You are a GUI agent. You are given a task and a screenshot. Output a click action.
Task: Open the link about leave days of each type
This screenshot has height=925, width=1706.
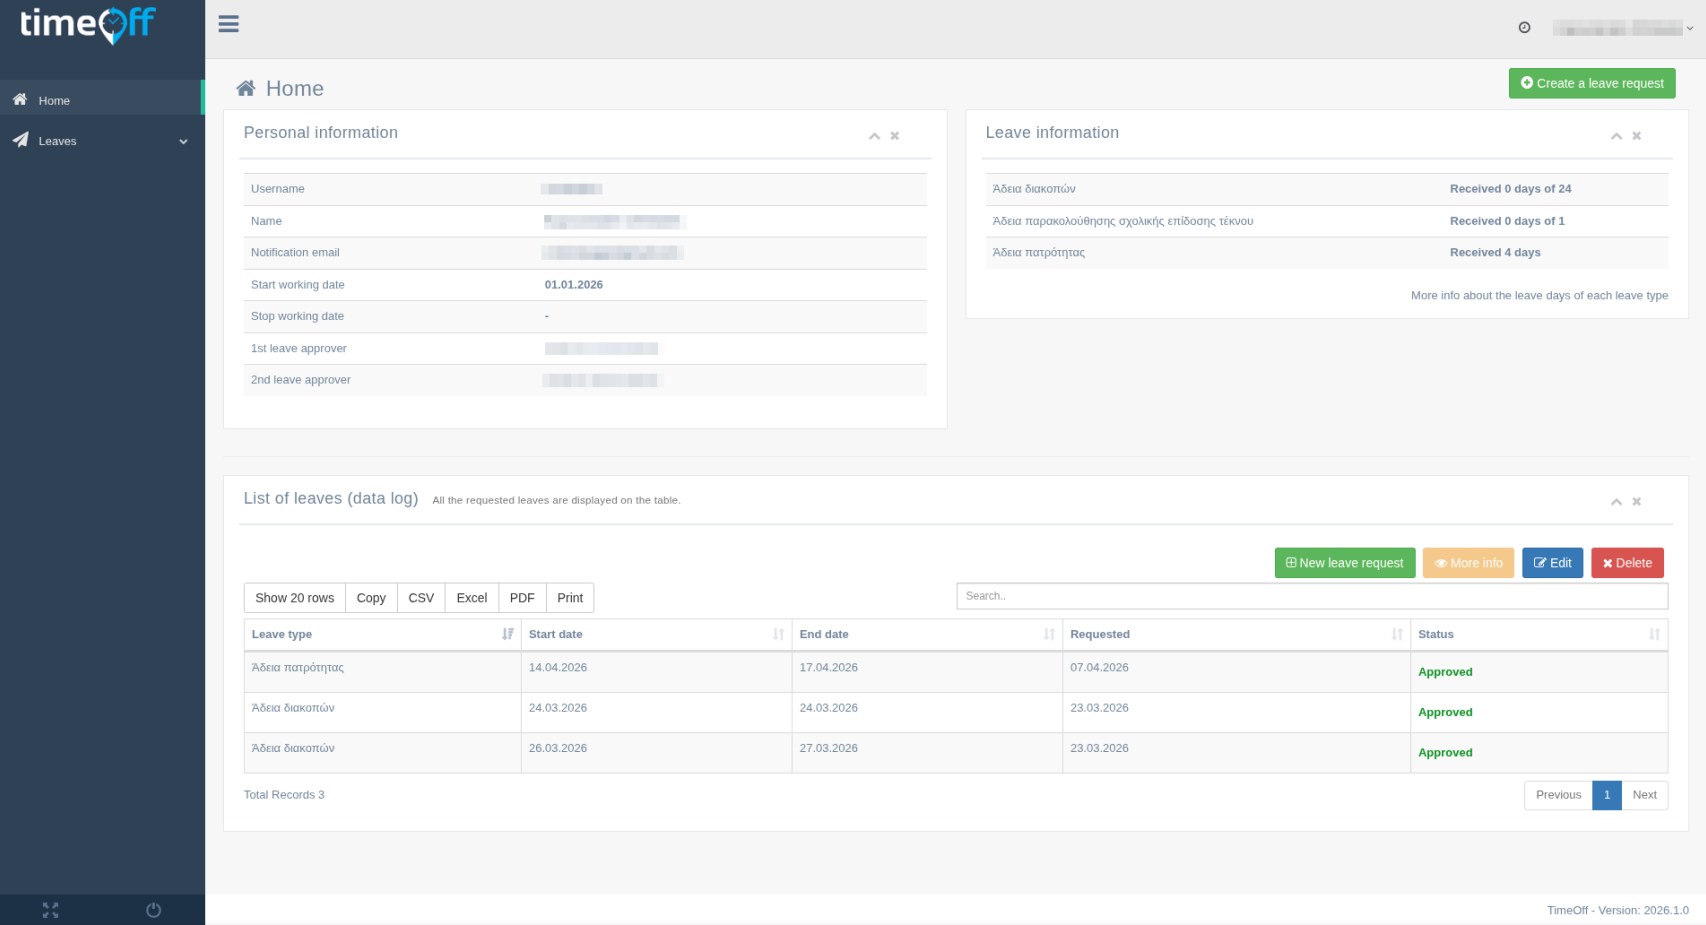pyautogui.click(x=1538, y=295)
